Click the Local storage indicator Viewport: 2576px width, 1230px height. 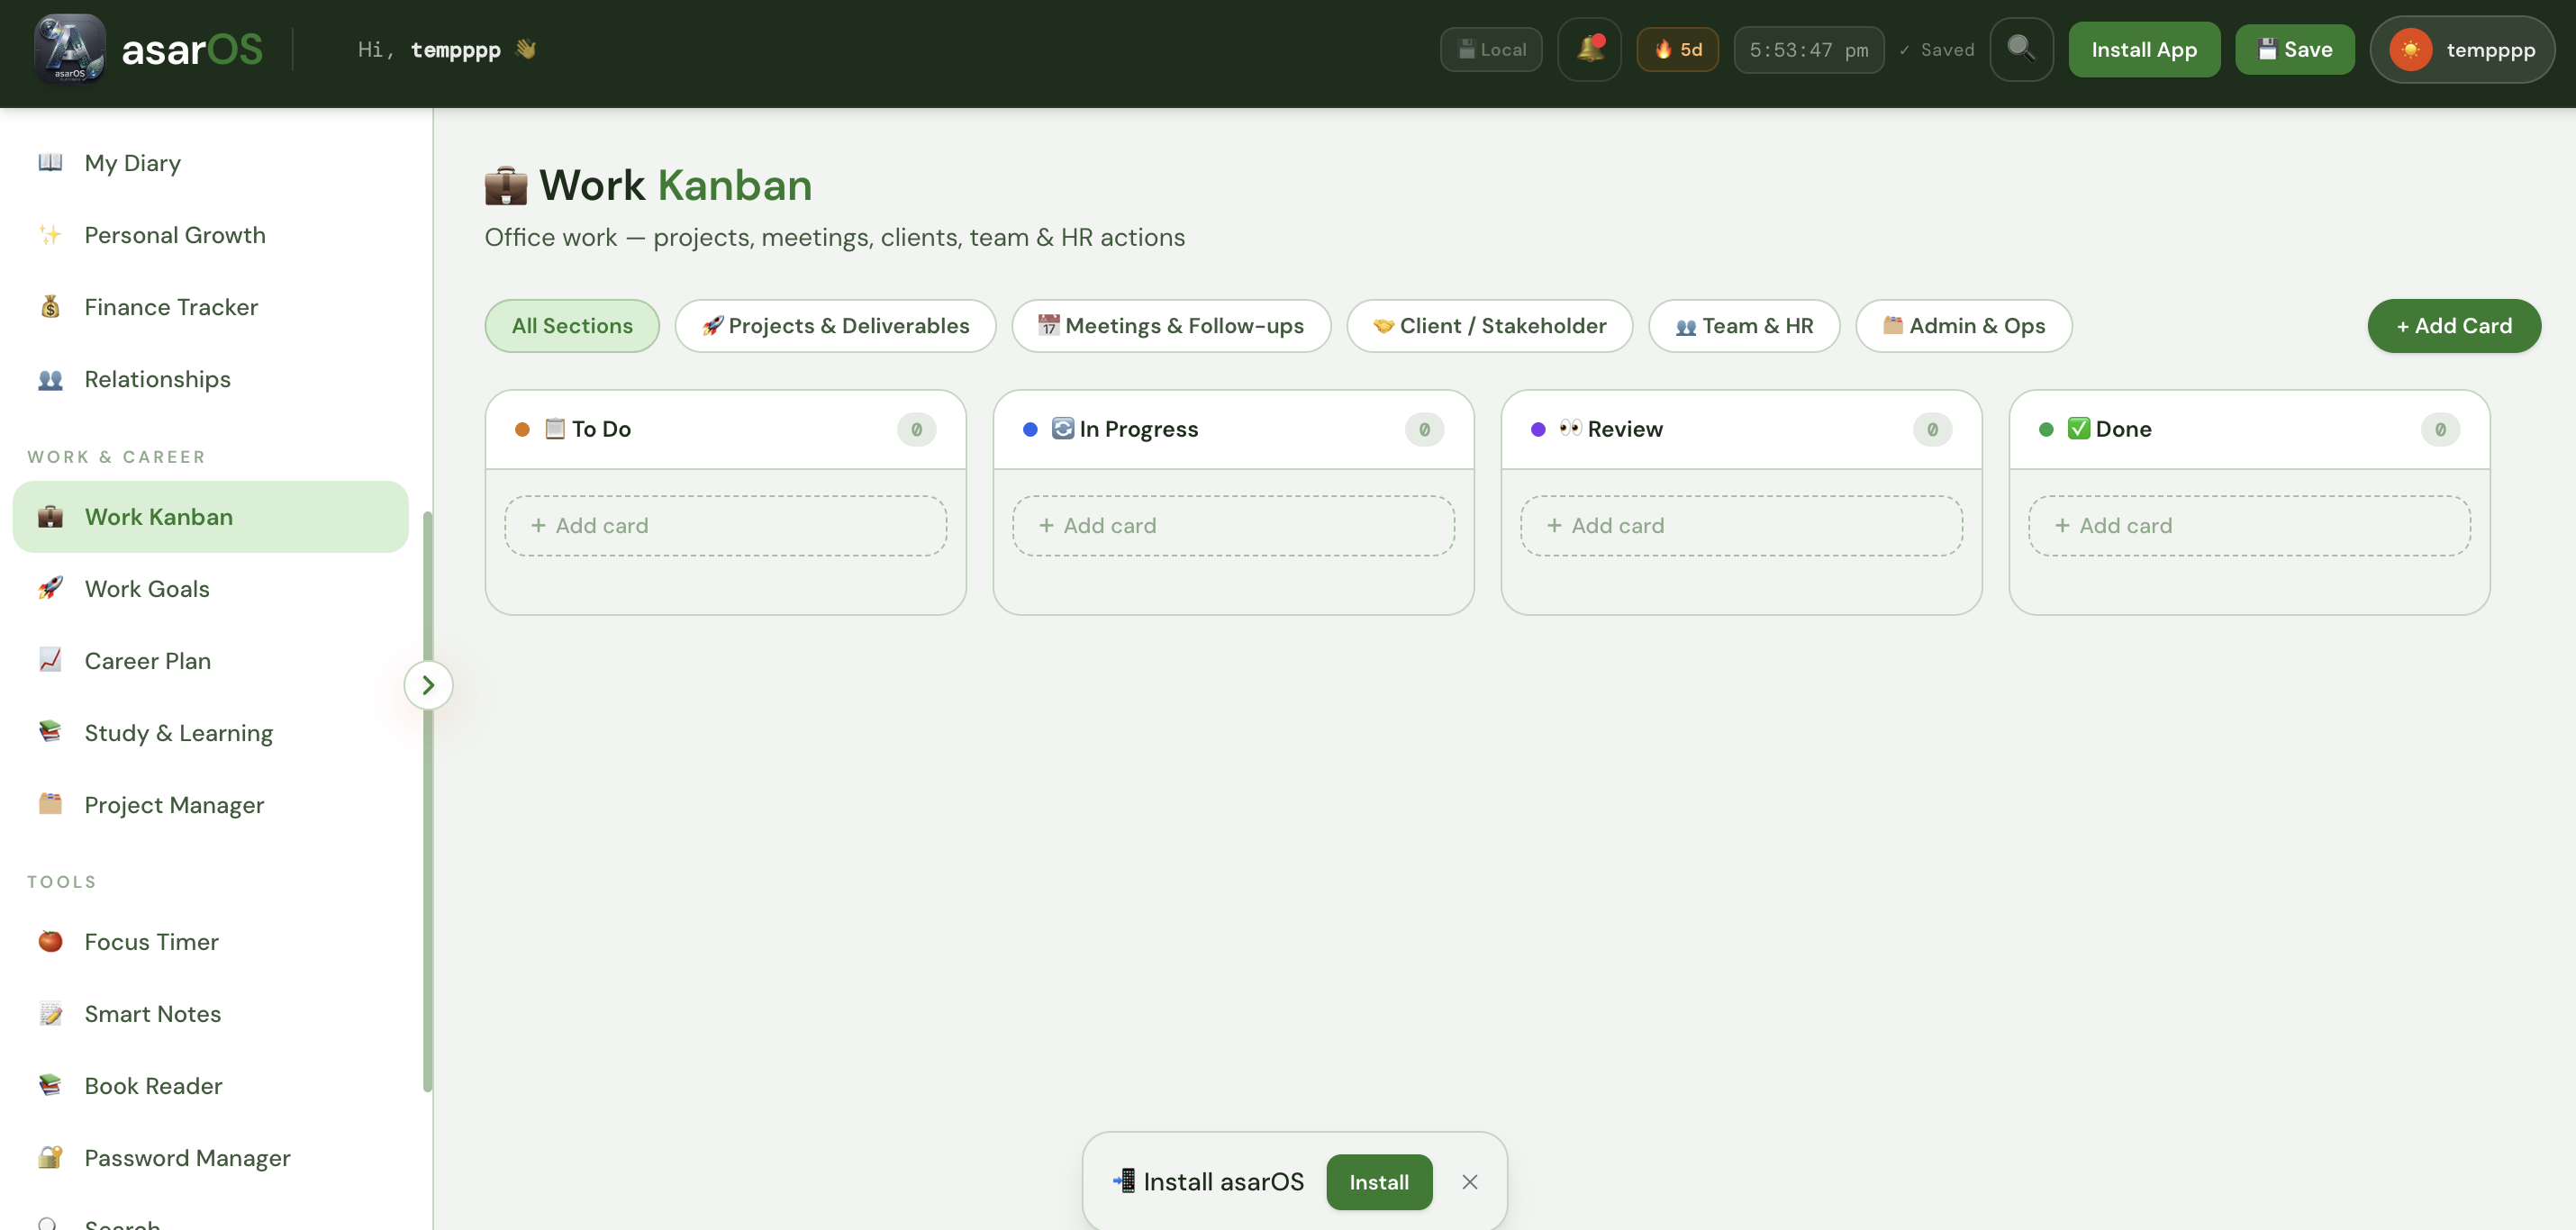click(x=1490, y=49)
